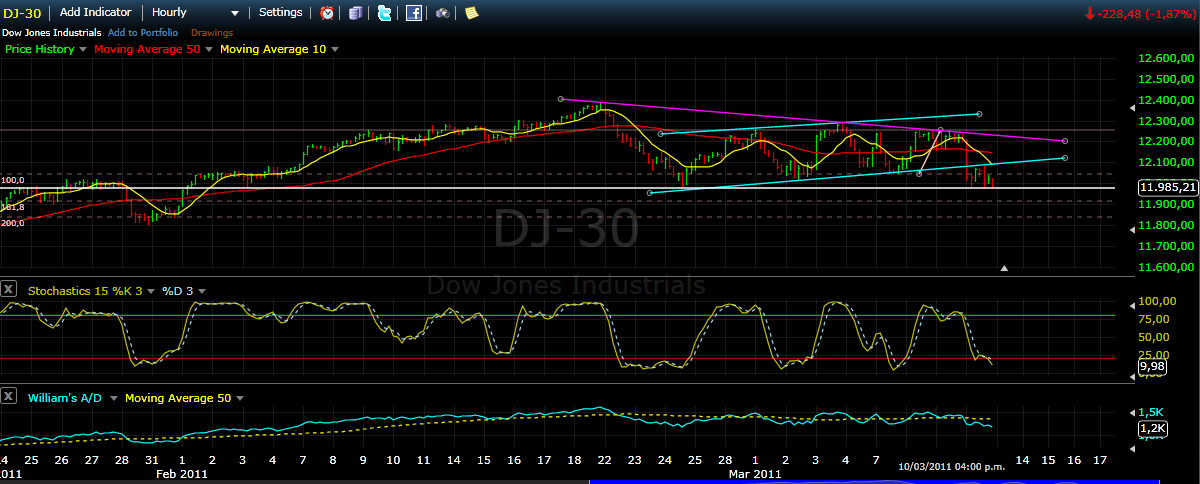Expand the Moving Average 10 dropdown
The height and width of the screenshot is (484, 1200).
pyautogui.click(x=335, y=49)
